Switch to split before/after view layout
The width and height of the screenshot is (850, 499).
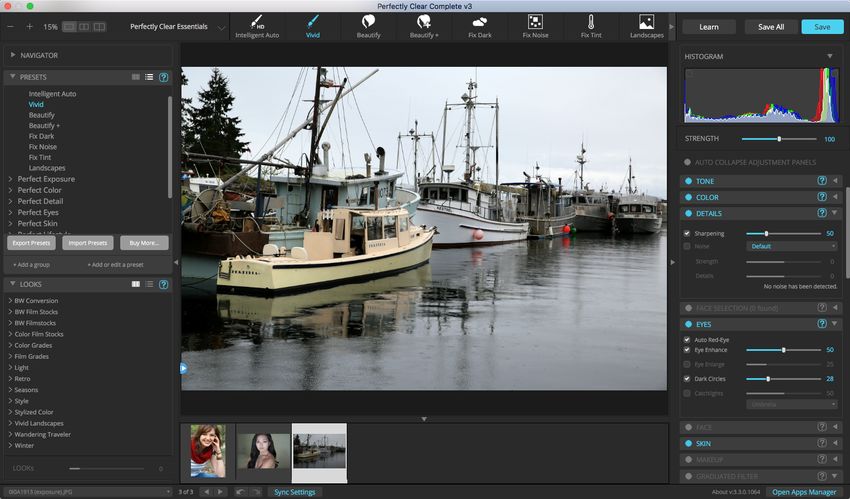click(99, 27)
